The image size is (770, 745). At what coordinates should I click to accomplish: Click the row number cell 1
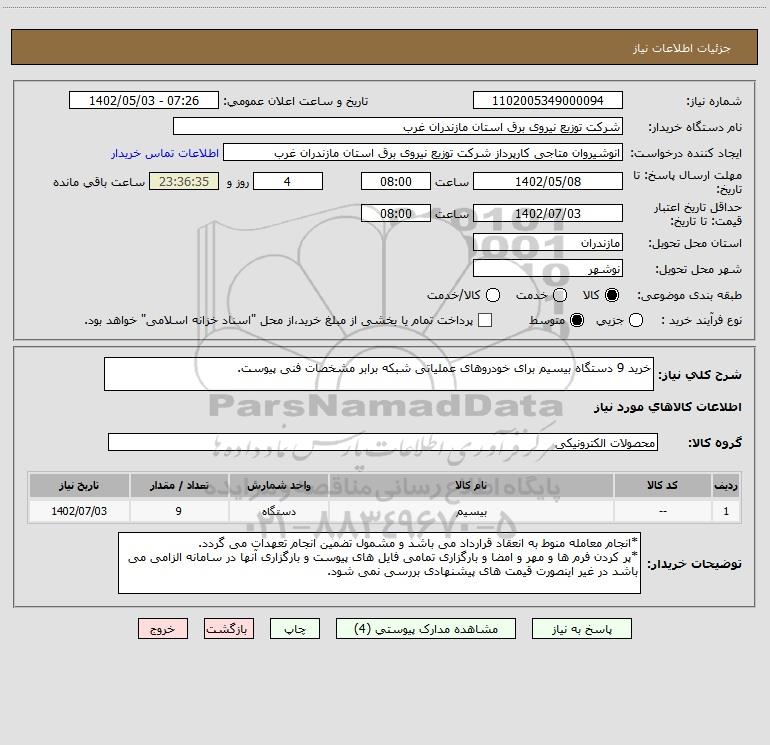[726, 511]
